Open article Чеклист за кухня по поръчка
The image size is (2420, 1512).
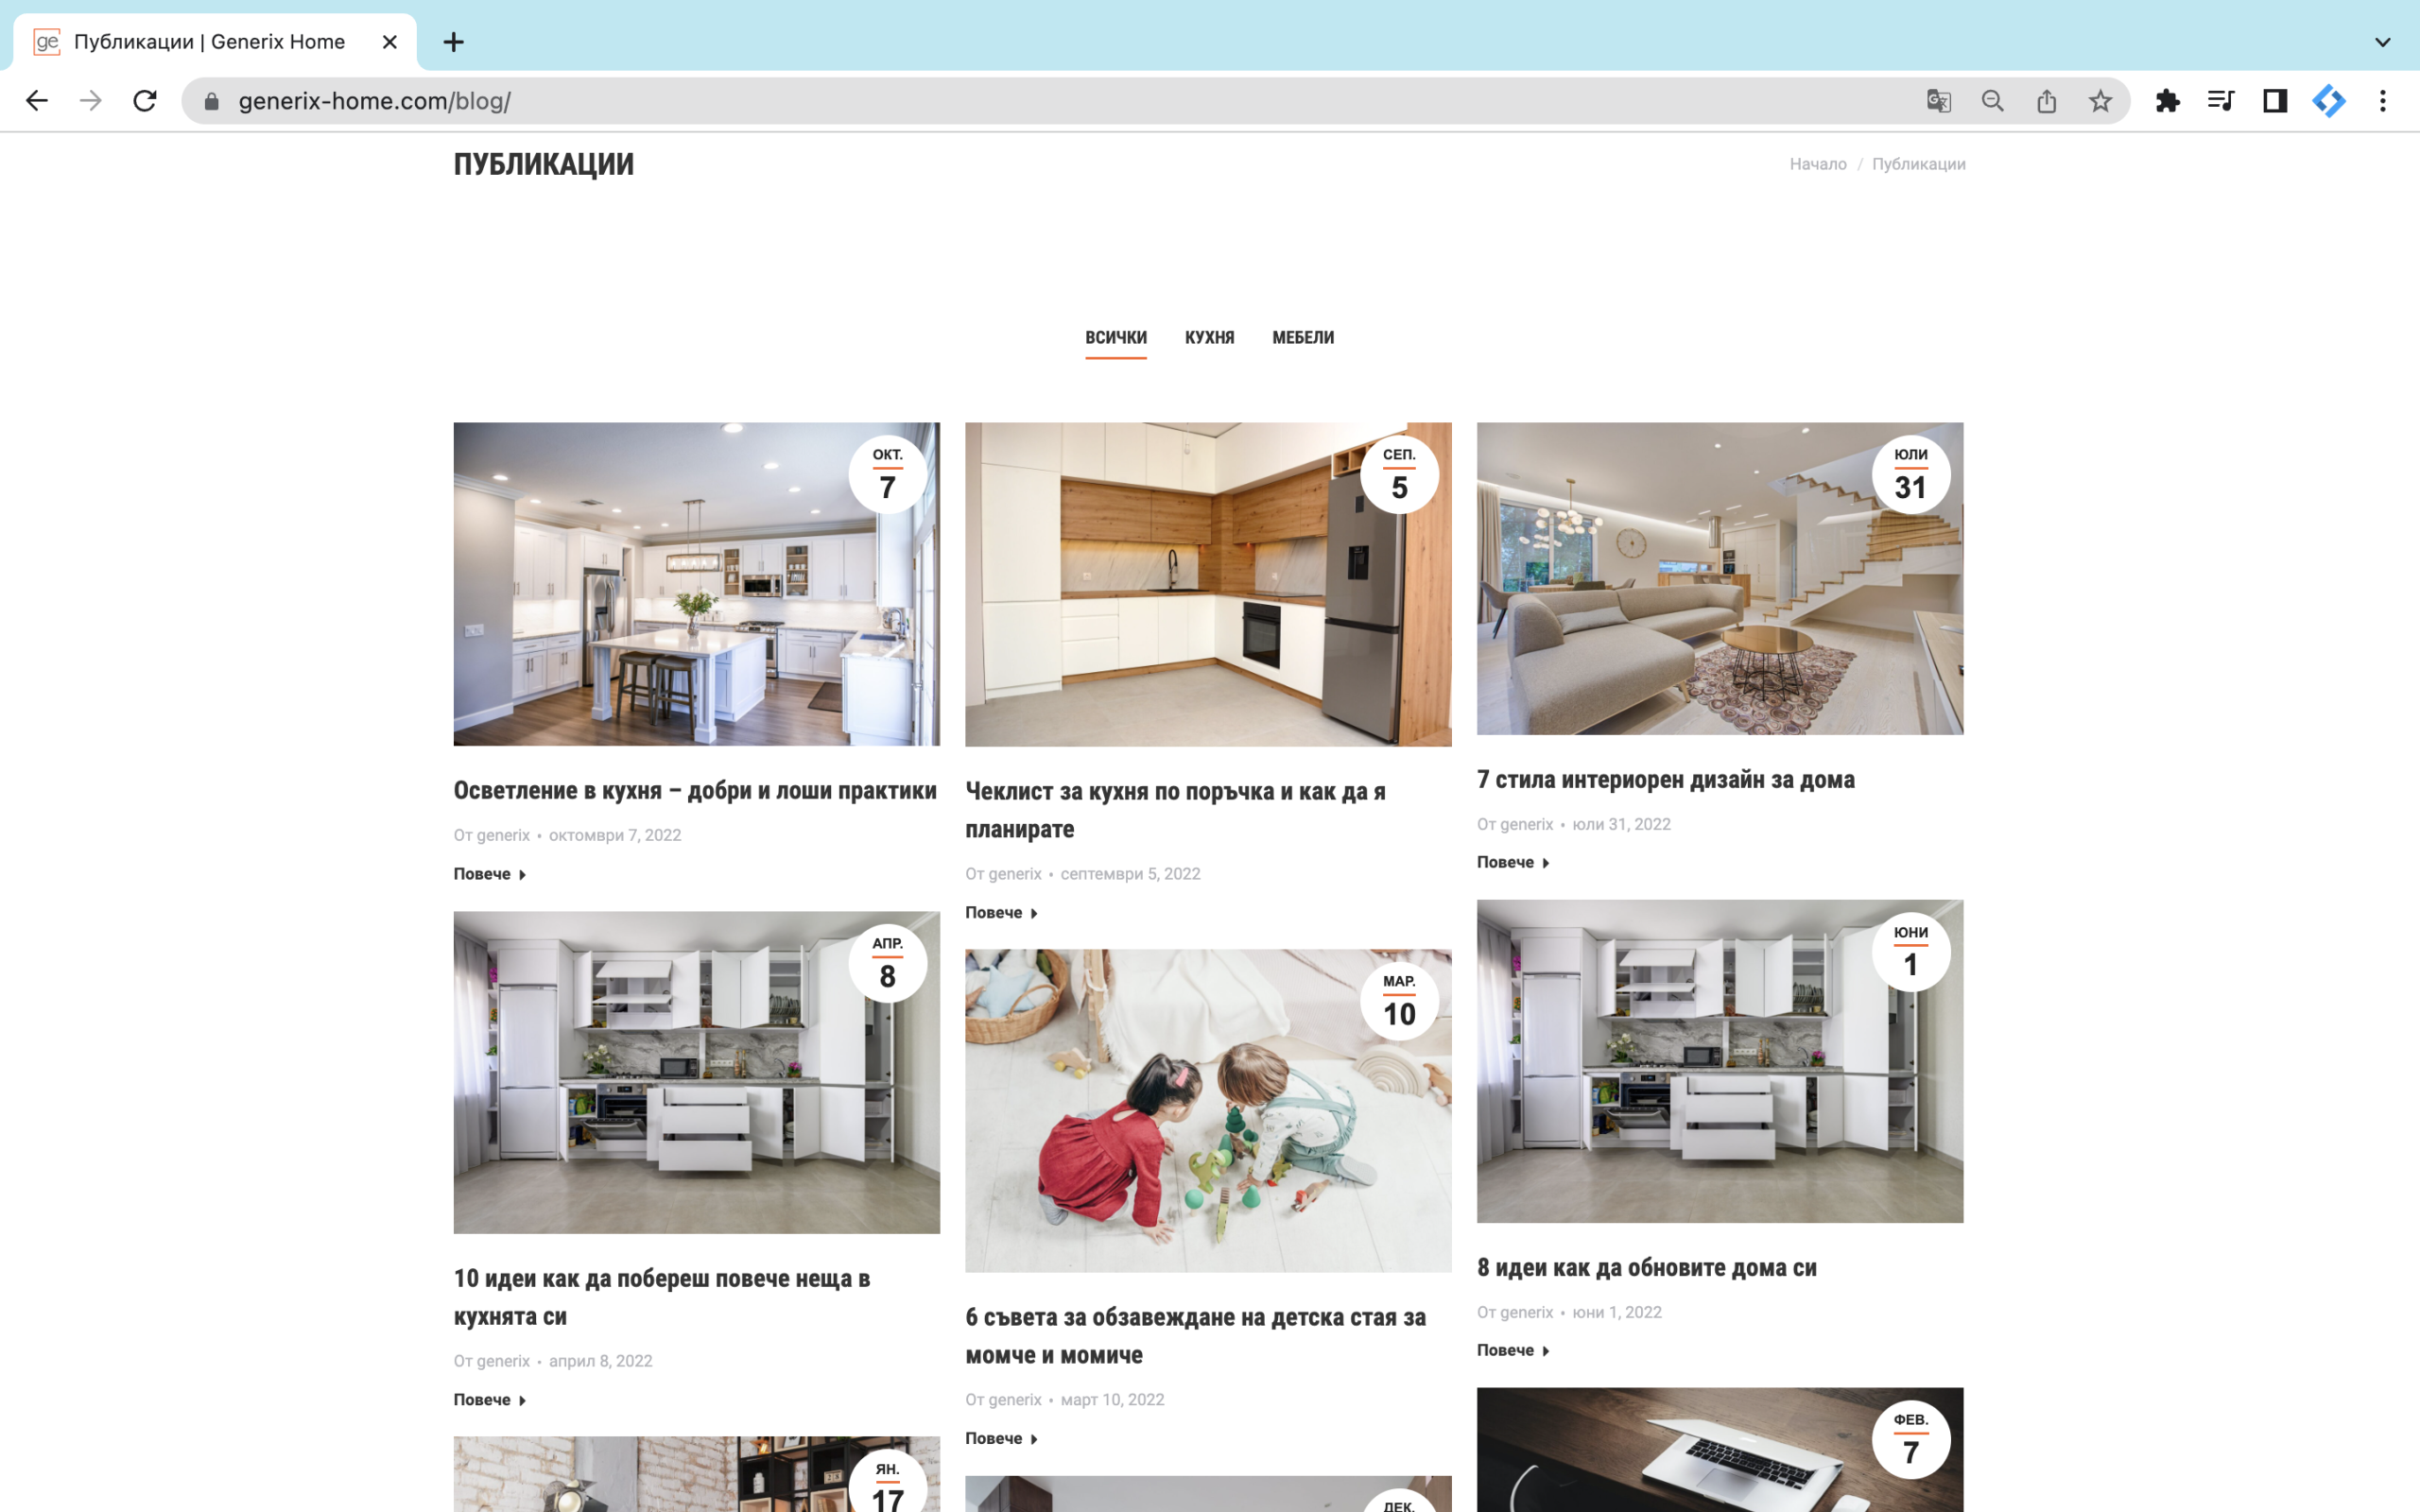[1175, 810]
